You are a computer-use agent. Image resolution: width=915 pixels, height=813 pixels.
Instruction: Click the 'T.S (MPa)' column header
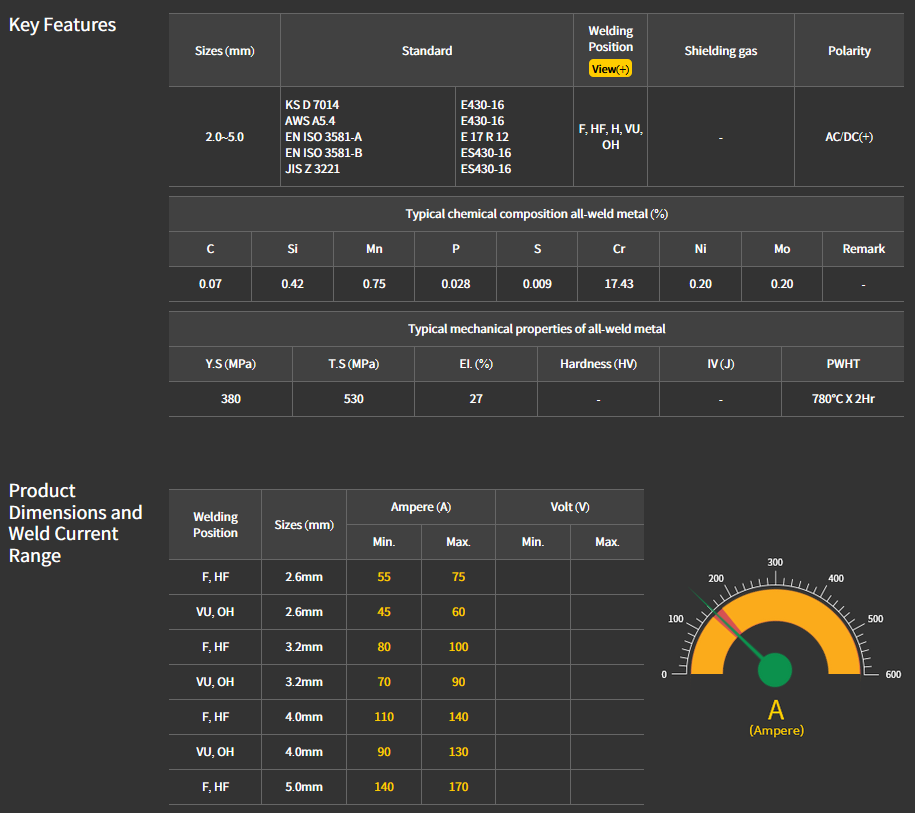[353, 364]
